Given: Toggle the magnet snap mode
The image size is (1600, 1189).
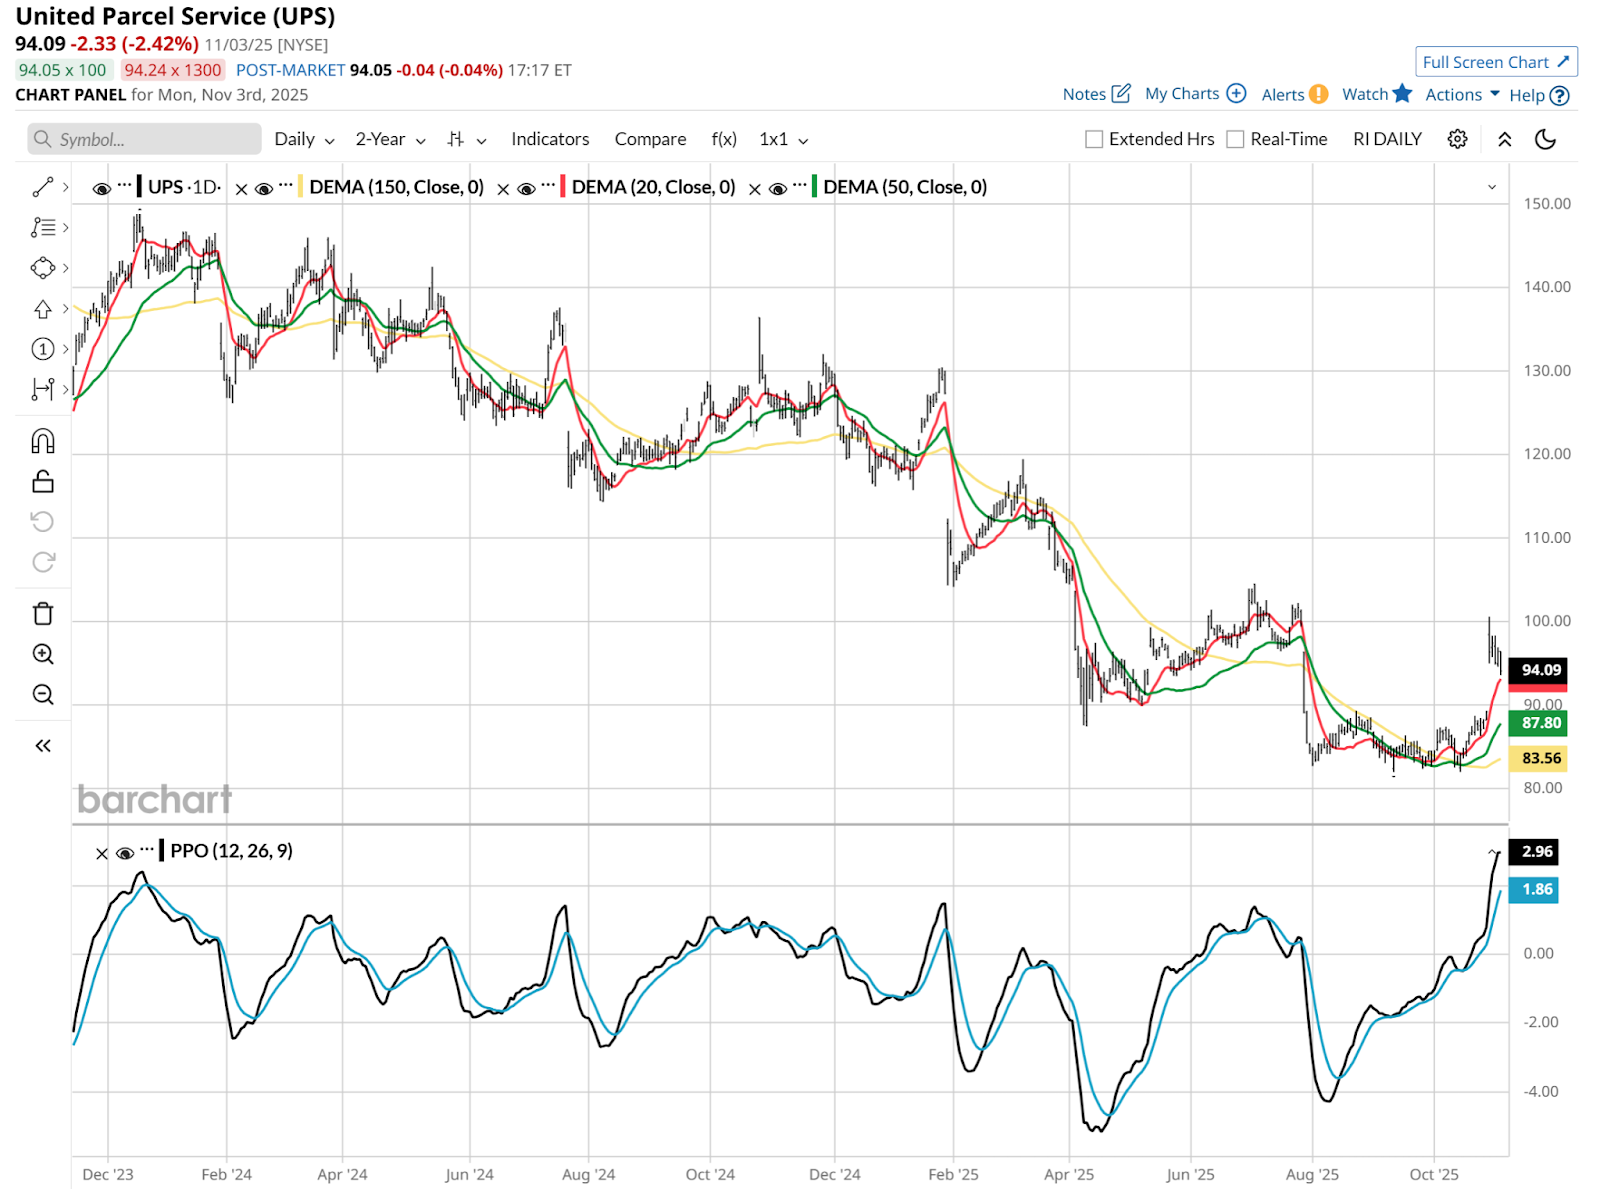Looking at the screenshot, I should [43, 441].
